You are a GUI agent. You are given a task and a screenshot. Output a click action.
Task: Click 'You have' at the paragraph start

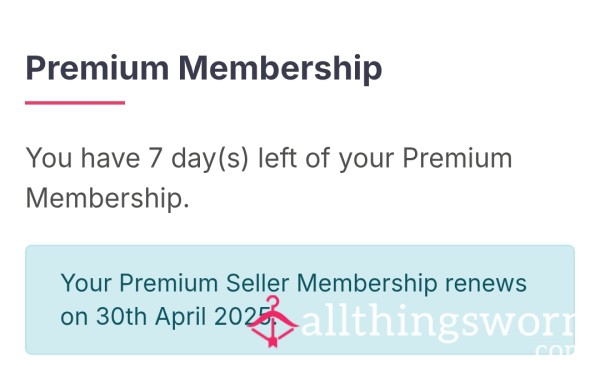coord(83,158)
